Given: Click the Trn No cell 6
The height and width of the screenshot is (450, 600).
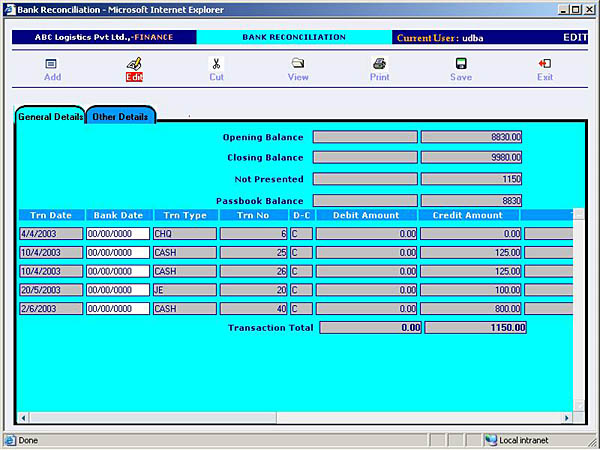Looking at the screenshot, I should coord(253,233).
